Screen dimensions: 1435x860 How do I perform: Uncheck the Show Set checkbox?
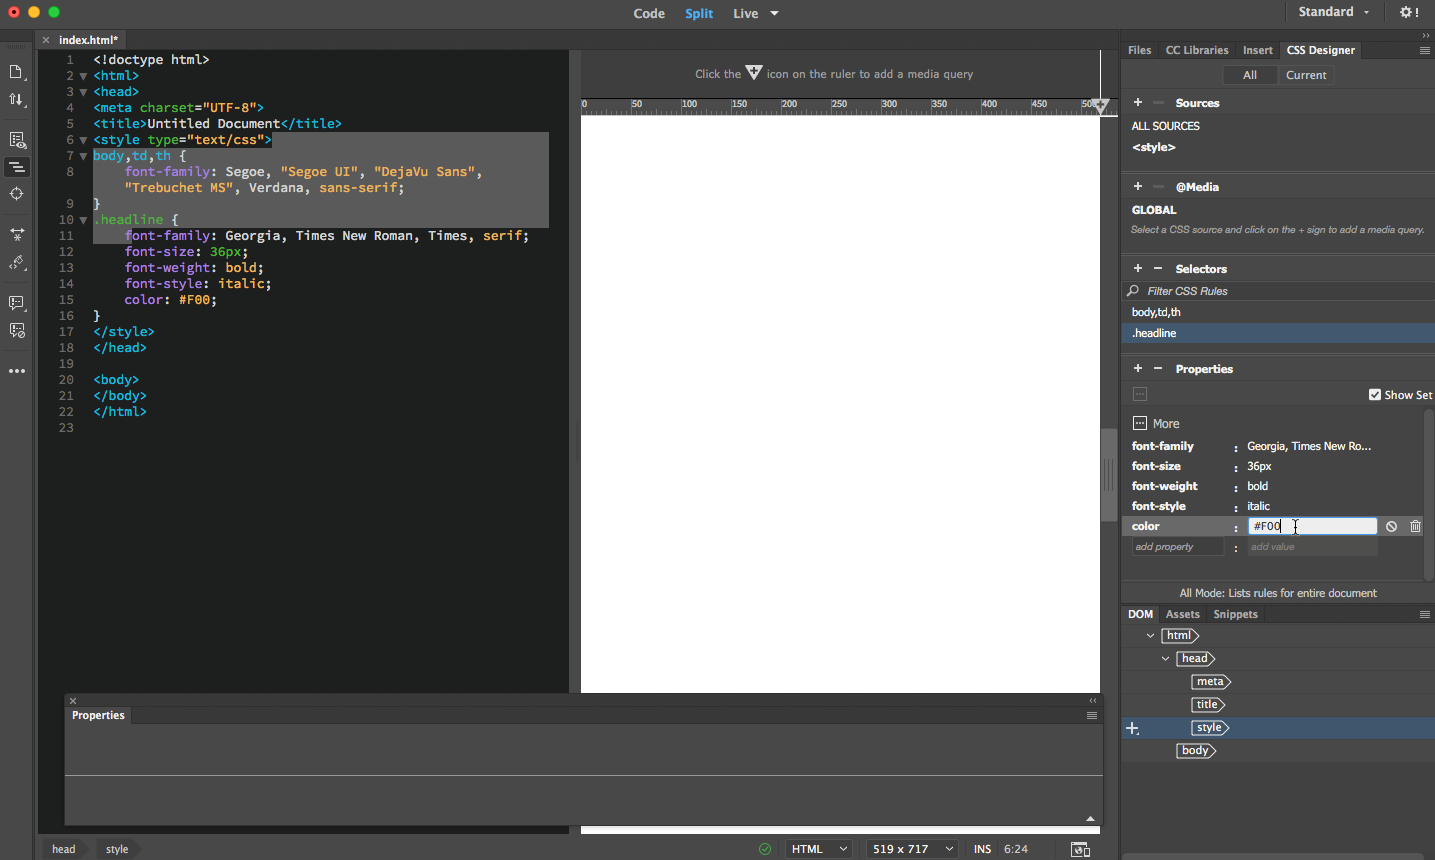1375,395
